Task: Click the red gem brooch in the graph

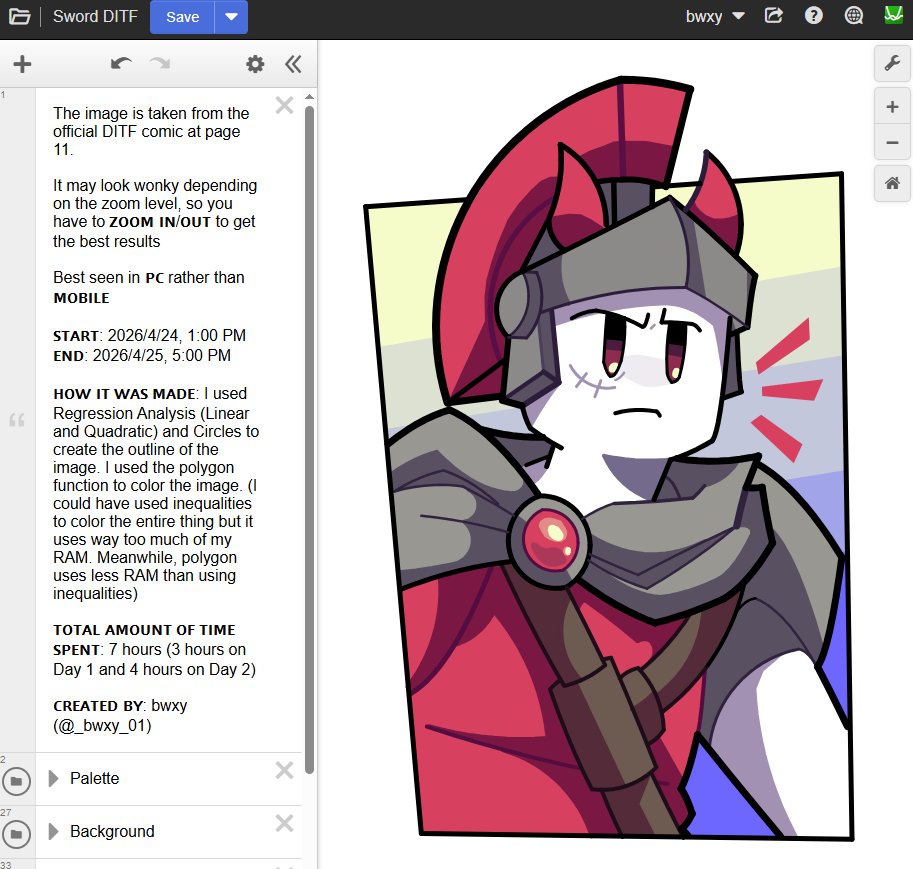Action: coord(550,540)
